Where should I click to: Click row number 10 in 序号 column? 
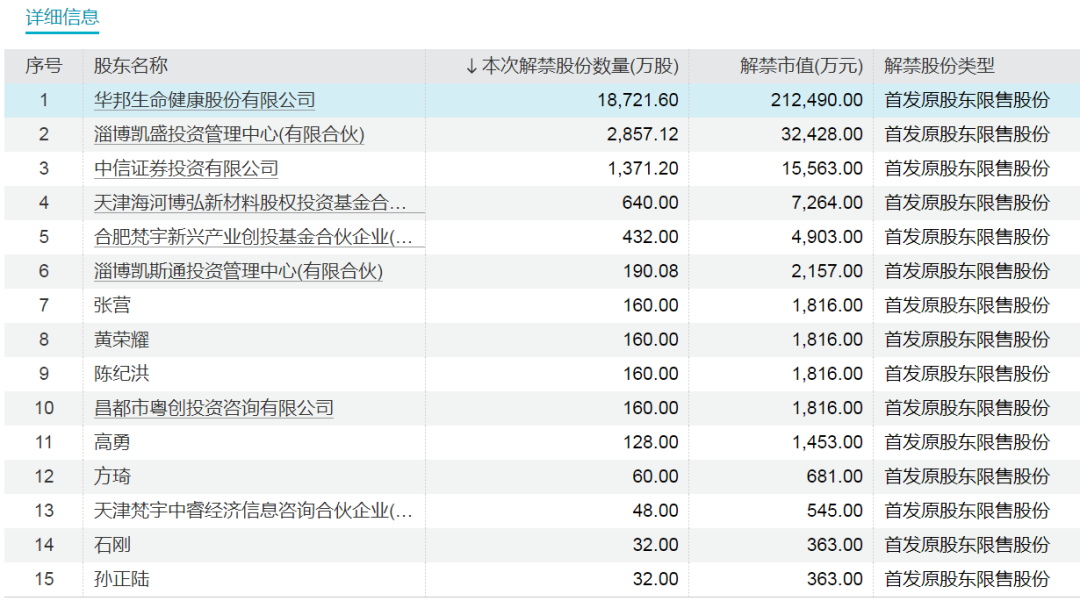point(44,408)
